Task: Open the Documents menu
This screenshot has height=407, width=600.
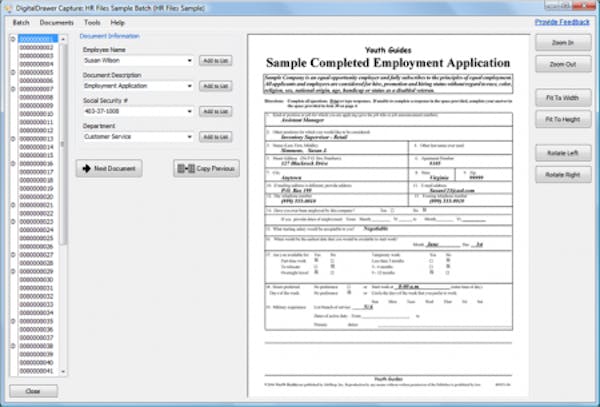Action: pyautogui.click(x=56, y=23)
